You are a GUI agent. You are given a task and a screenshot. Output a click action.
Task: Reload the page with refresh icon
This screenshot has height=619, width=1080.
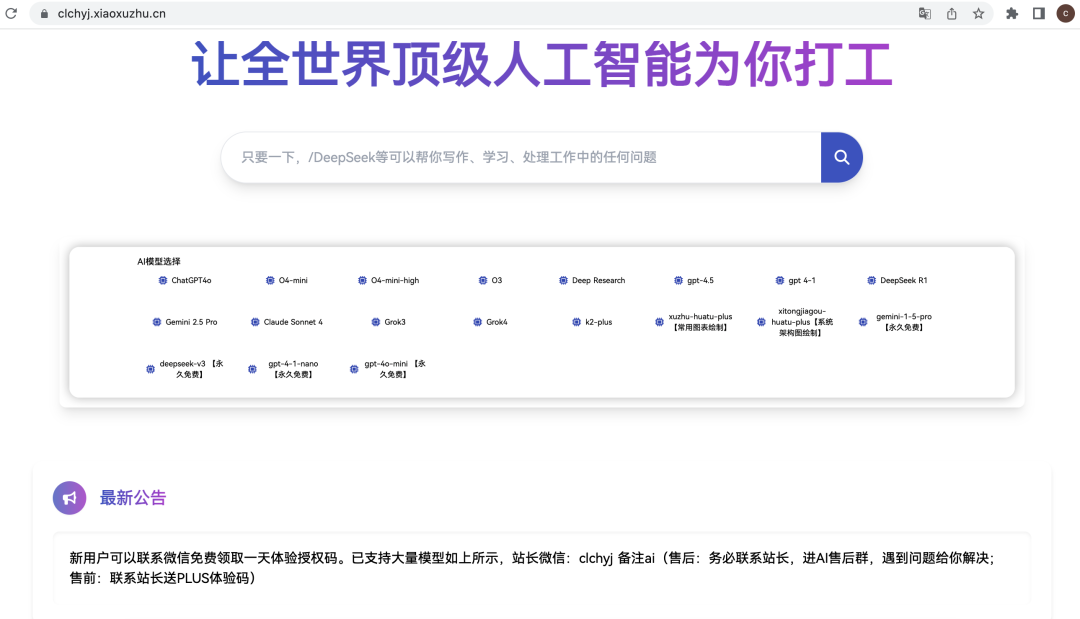tap(11, 13)
